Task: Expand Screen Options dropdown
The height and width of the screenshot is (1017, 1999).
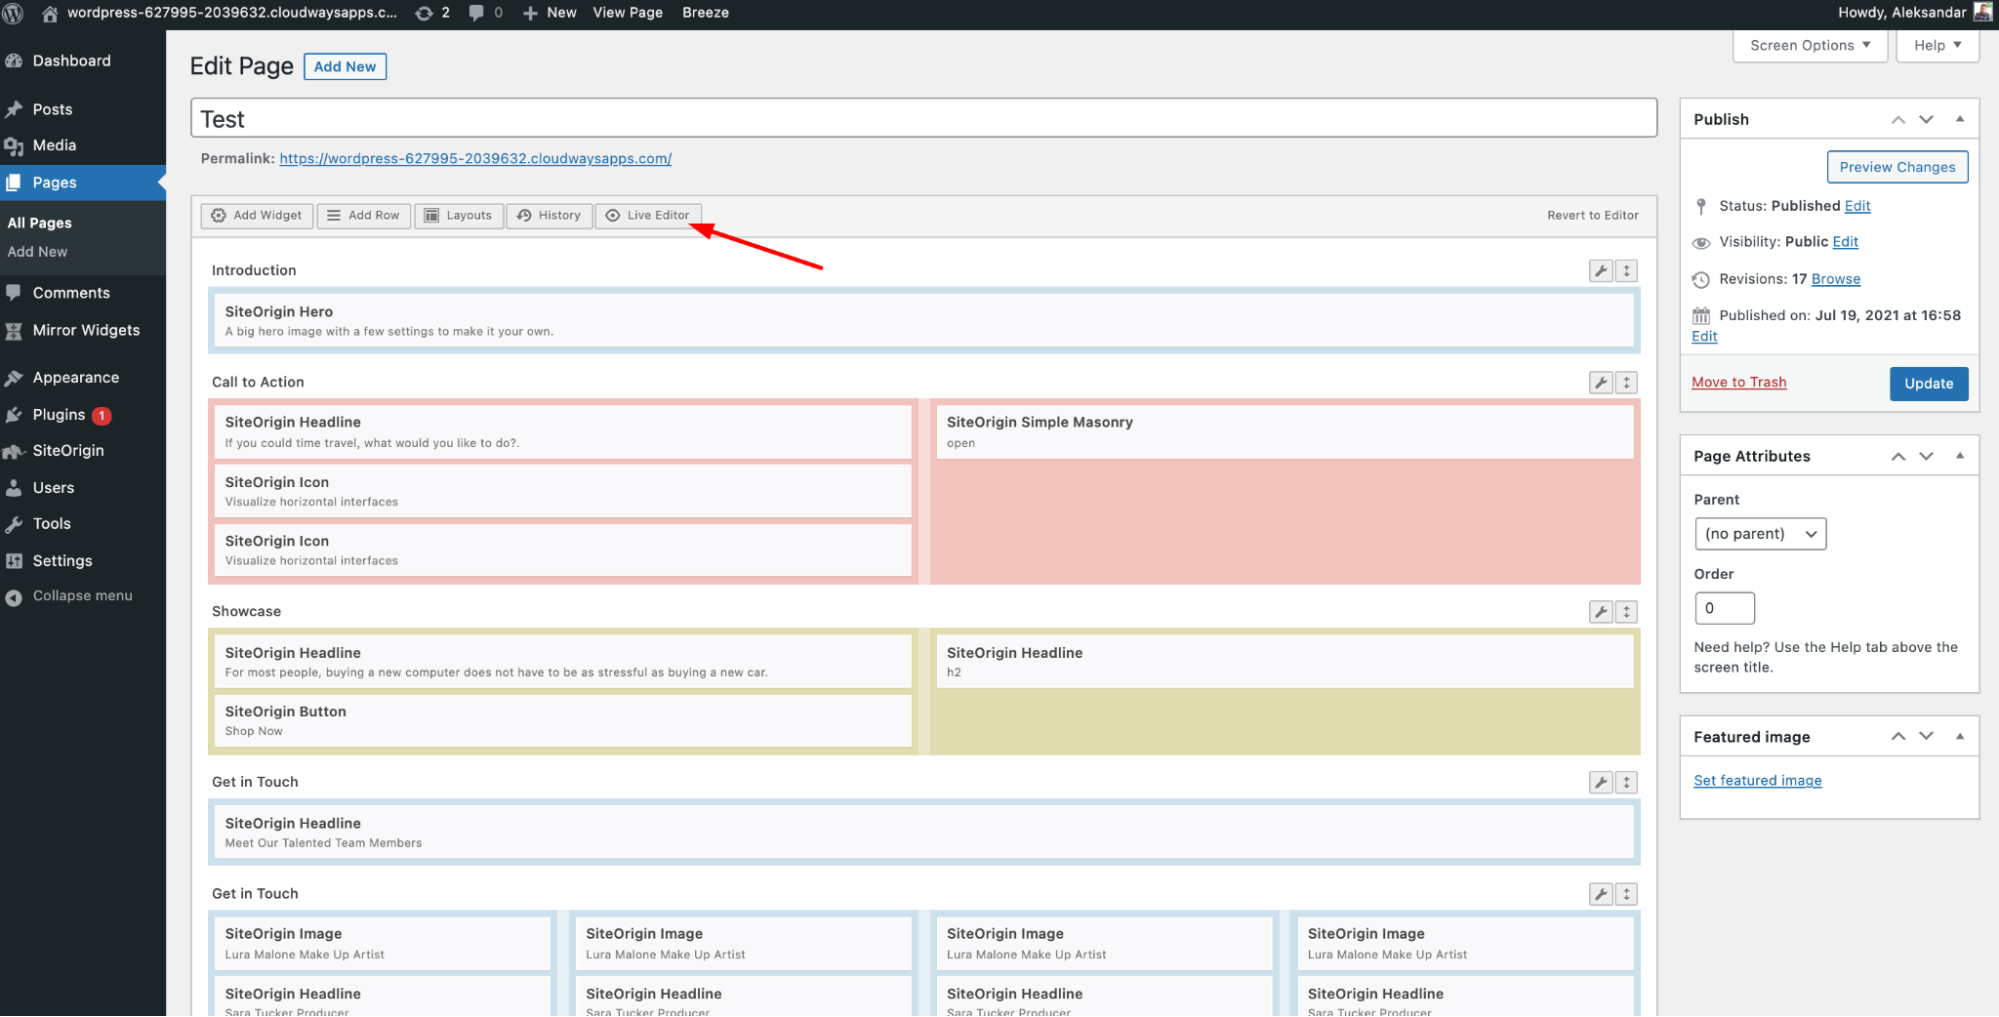Action: [x=1809, y=46]
